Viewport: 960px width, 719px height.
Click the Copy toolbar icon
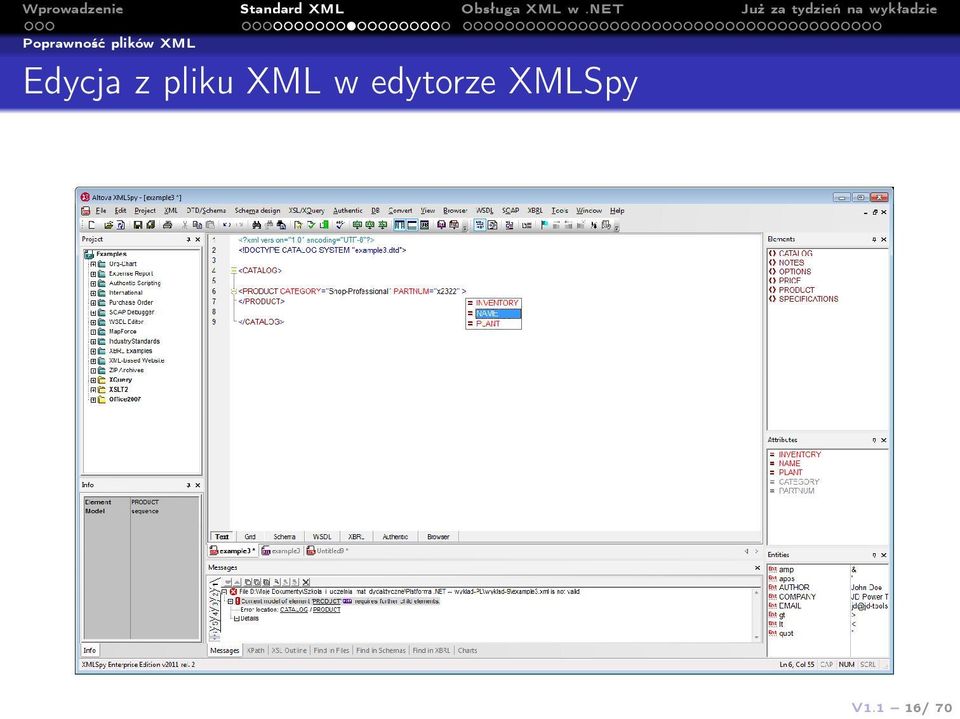(197, 225)
